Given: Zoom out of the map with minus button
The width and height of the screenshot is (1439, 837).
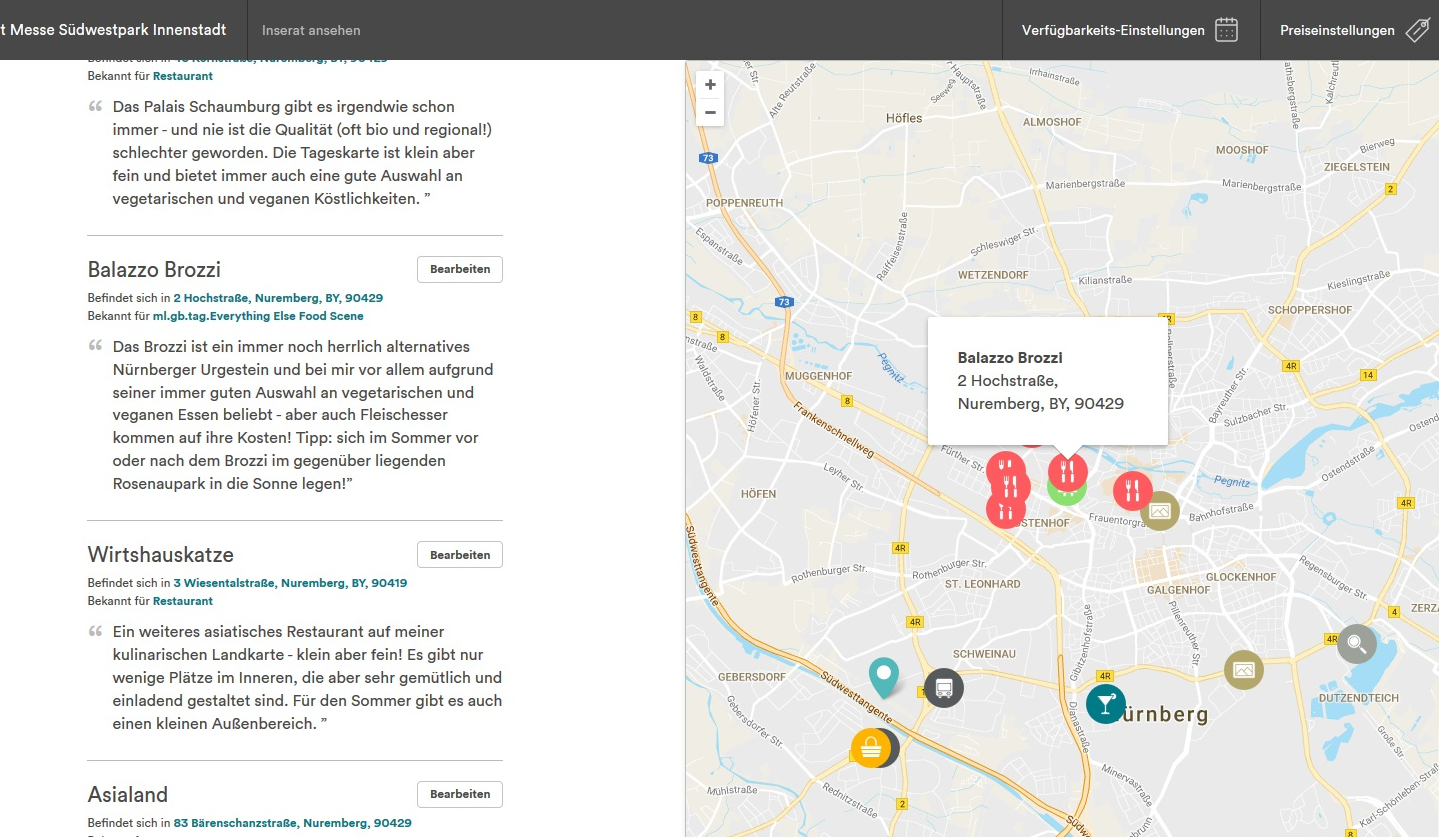Looking at the screenshot, I should pos(710,112).
